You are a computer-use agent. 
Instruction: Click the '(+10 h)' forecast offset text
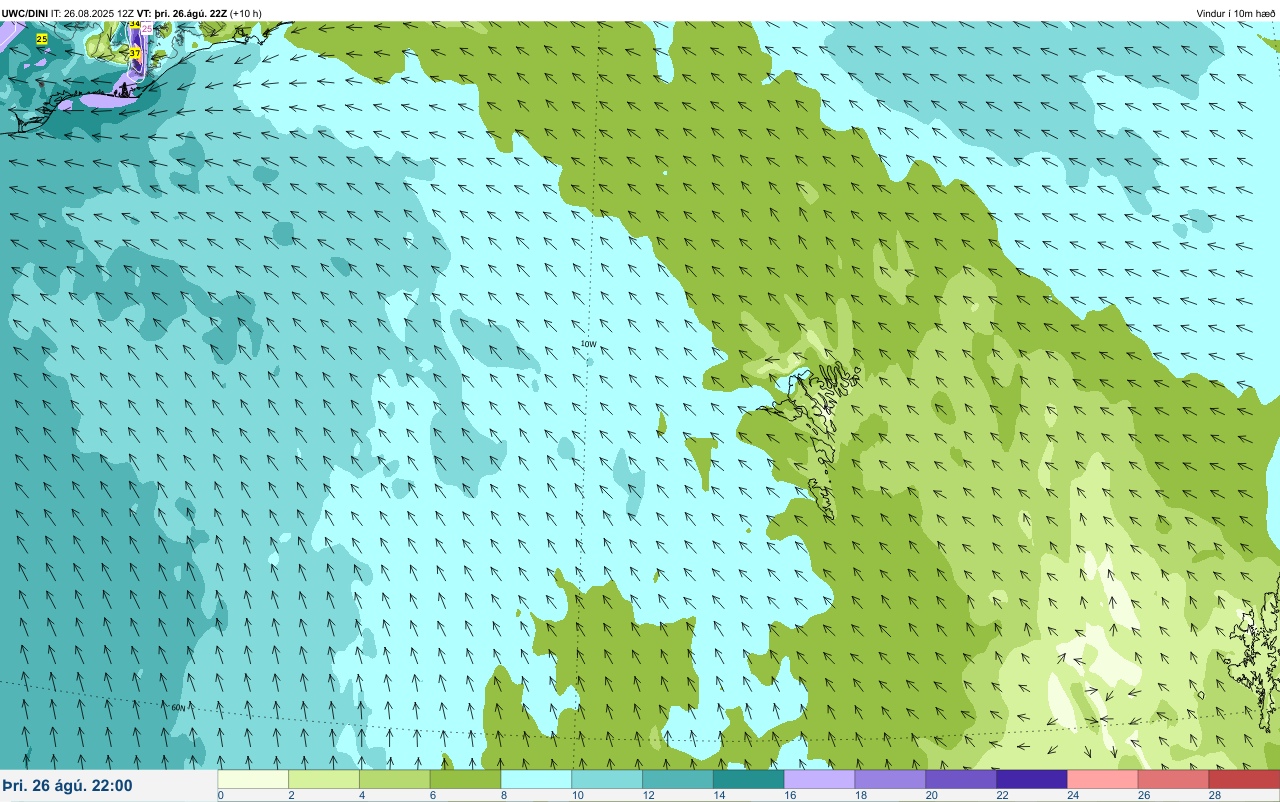[246, 14]
